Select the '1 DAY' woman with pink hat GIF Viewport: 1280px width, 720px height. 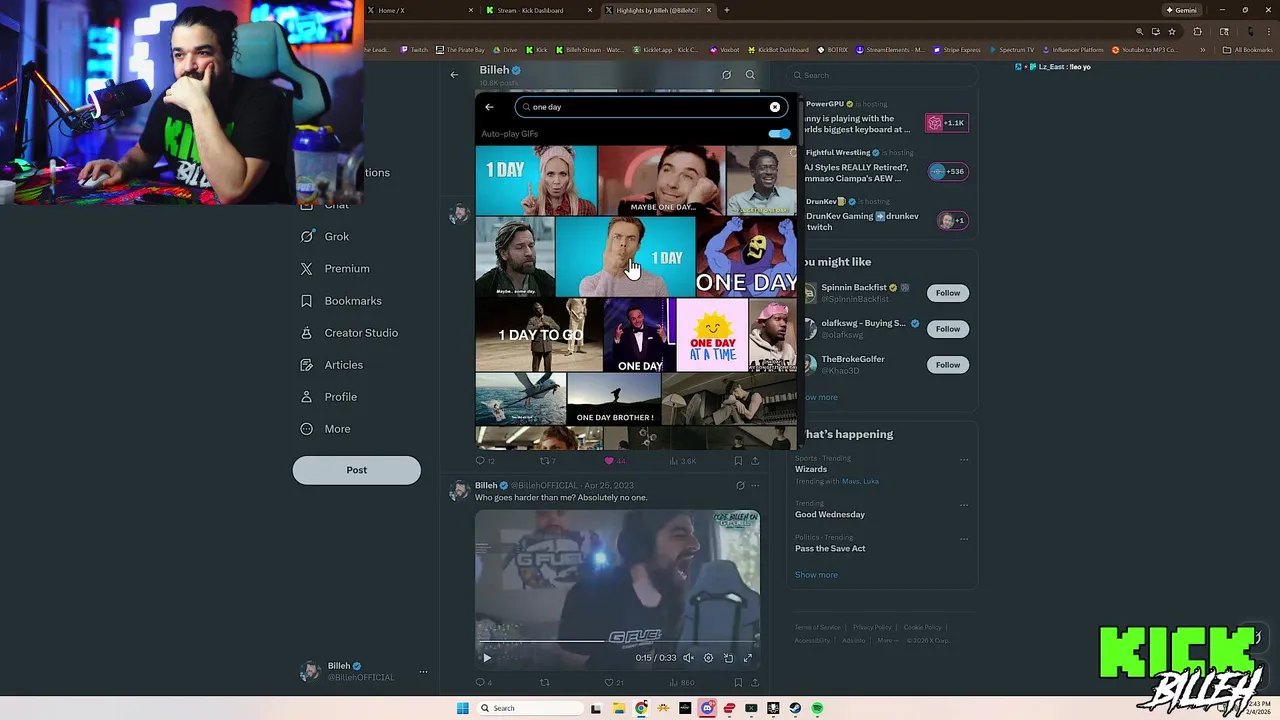click(x=536, y=181)
